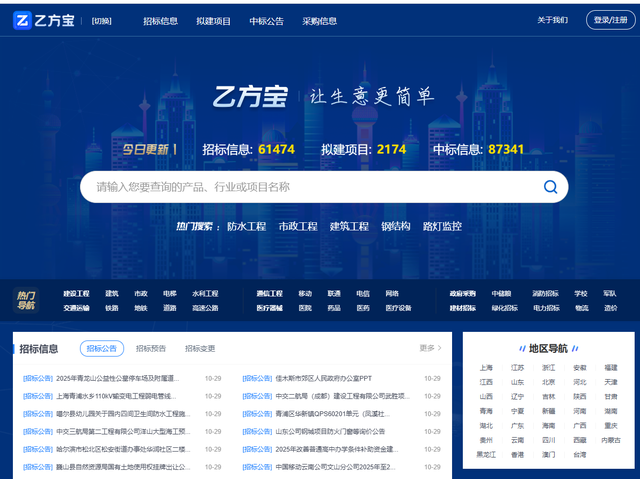Open the 高速公路 hot category

(205, 308)
